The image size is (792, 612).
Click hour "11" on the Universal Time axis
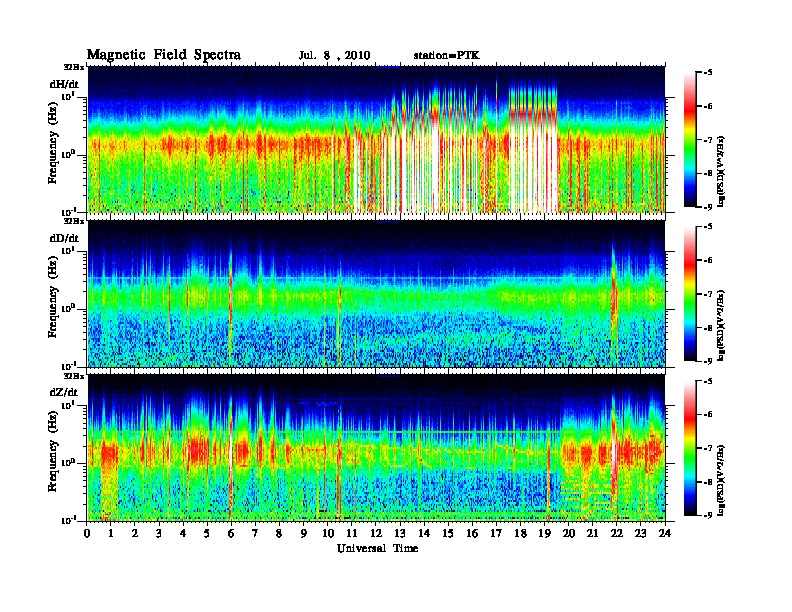pyautogui.click(x=352, y=533)
